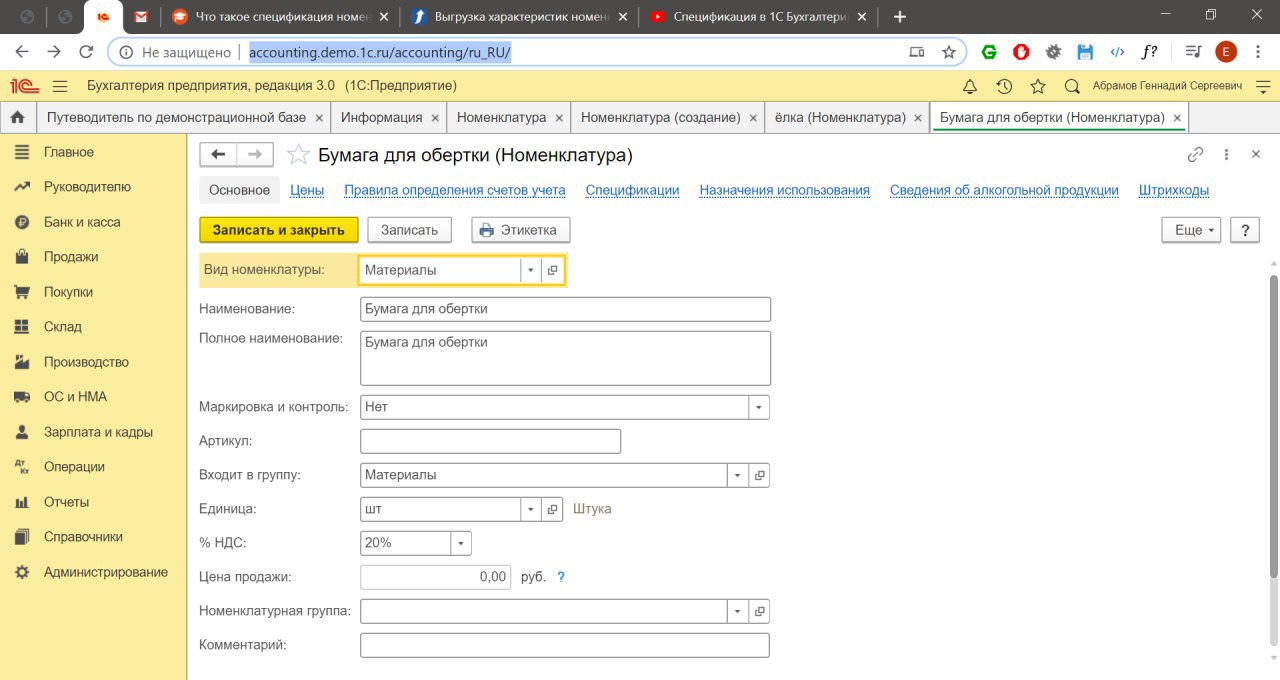Expand the Единица dropdown arrow
The image size is (1280, 680).
531,509
